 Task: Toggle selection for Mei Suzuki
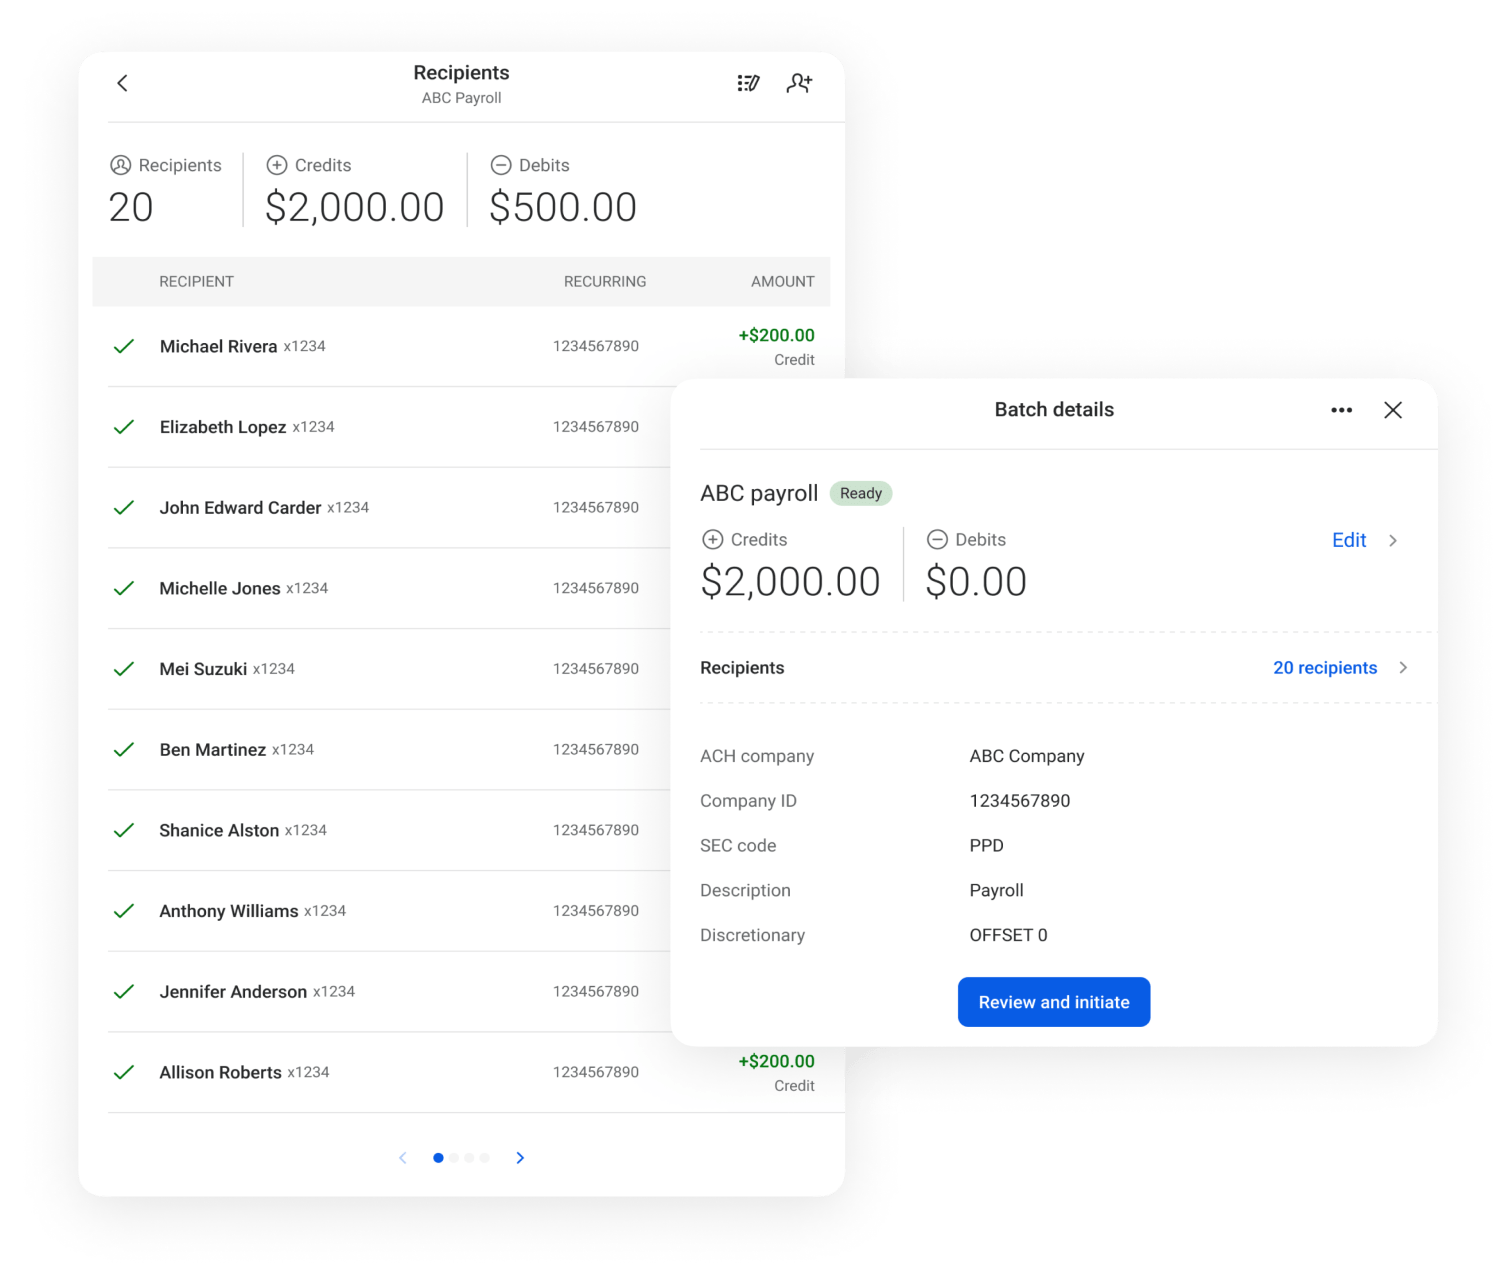pyautogui.click(x=124, y=668)
